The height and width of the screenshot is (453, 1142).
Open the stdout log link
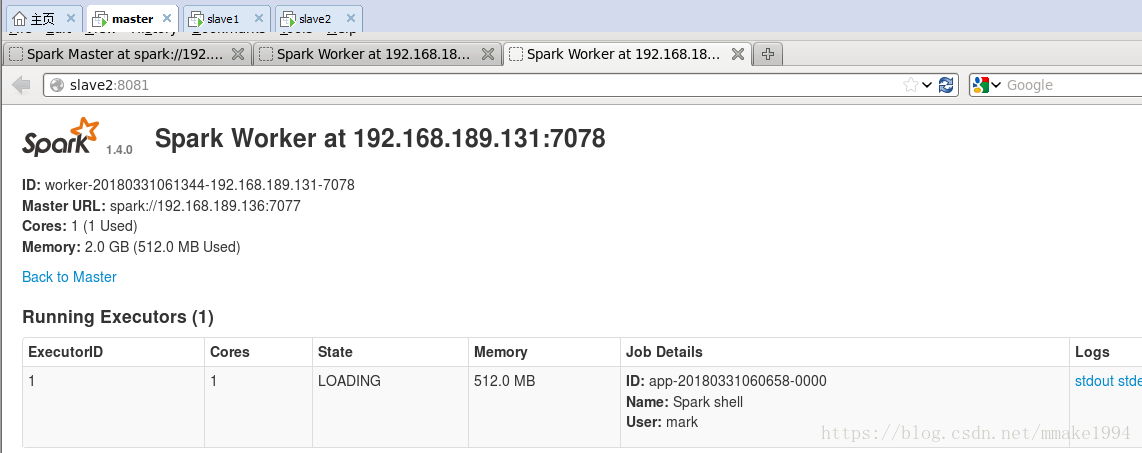(x=1094, y=381)
